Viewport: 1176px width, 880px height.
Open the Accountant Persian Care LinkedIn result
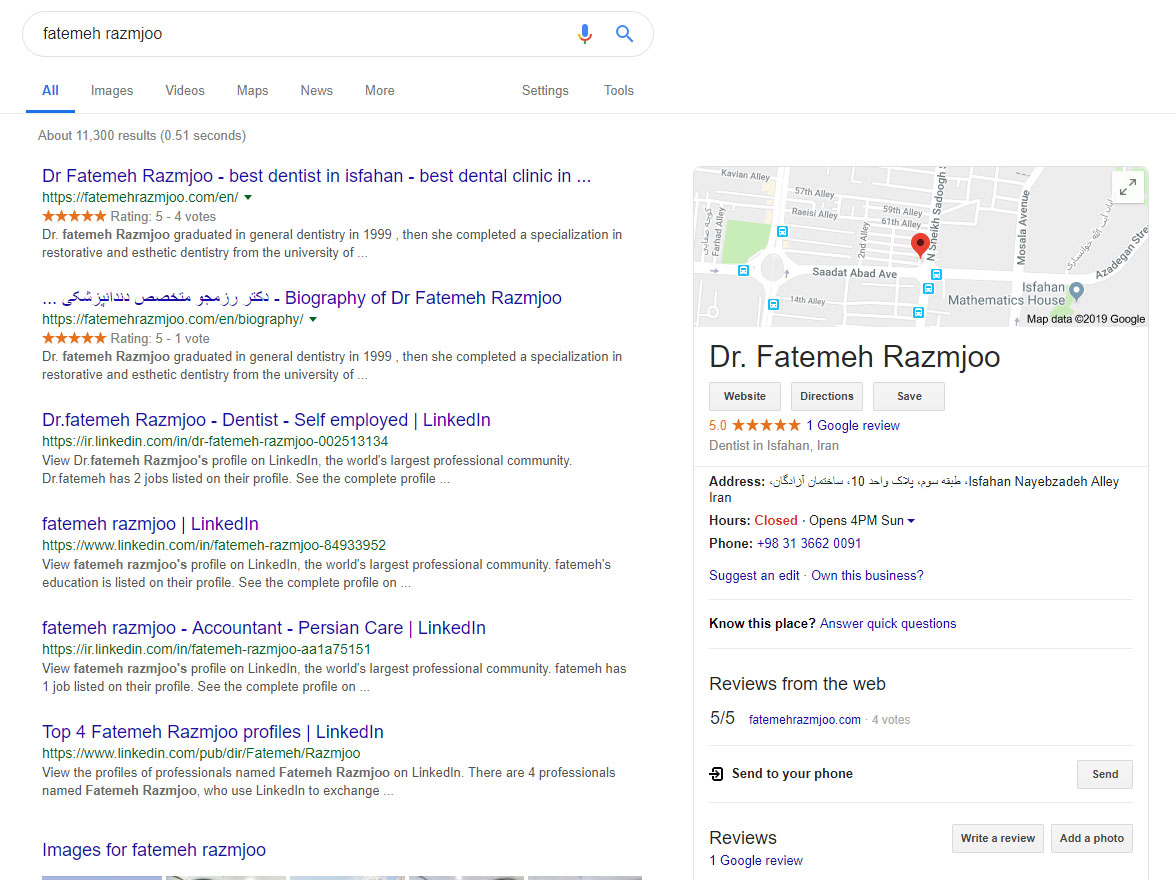point(264,628)
